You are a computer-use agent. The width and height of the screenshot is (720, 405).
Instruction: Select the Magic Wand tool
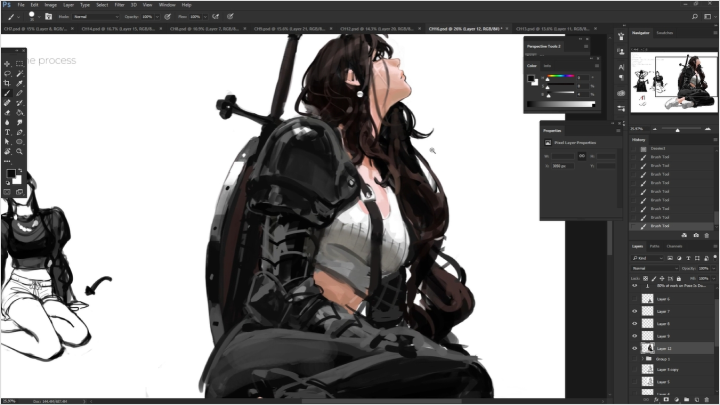point(20,73)
